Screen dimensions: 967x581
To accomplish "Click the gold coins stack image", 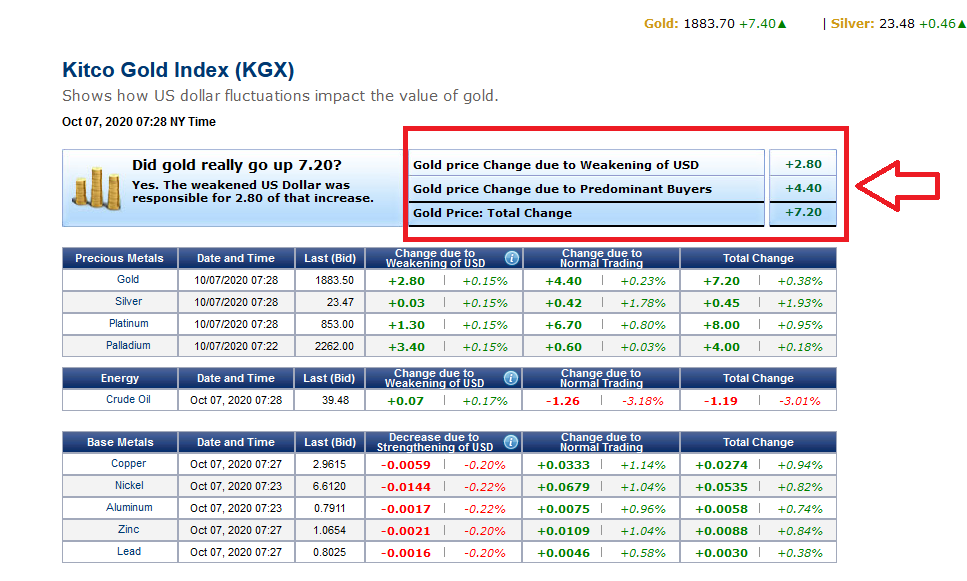I will (97, 188).
